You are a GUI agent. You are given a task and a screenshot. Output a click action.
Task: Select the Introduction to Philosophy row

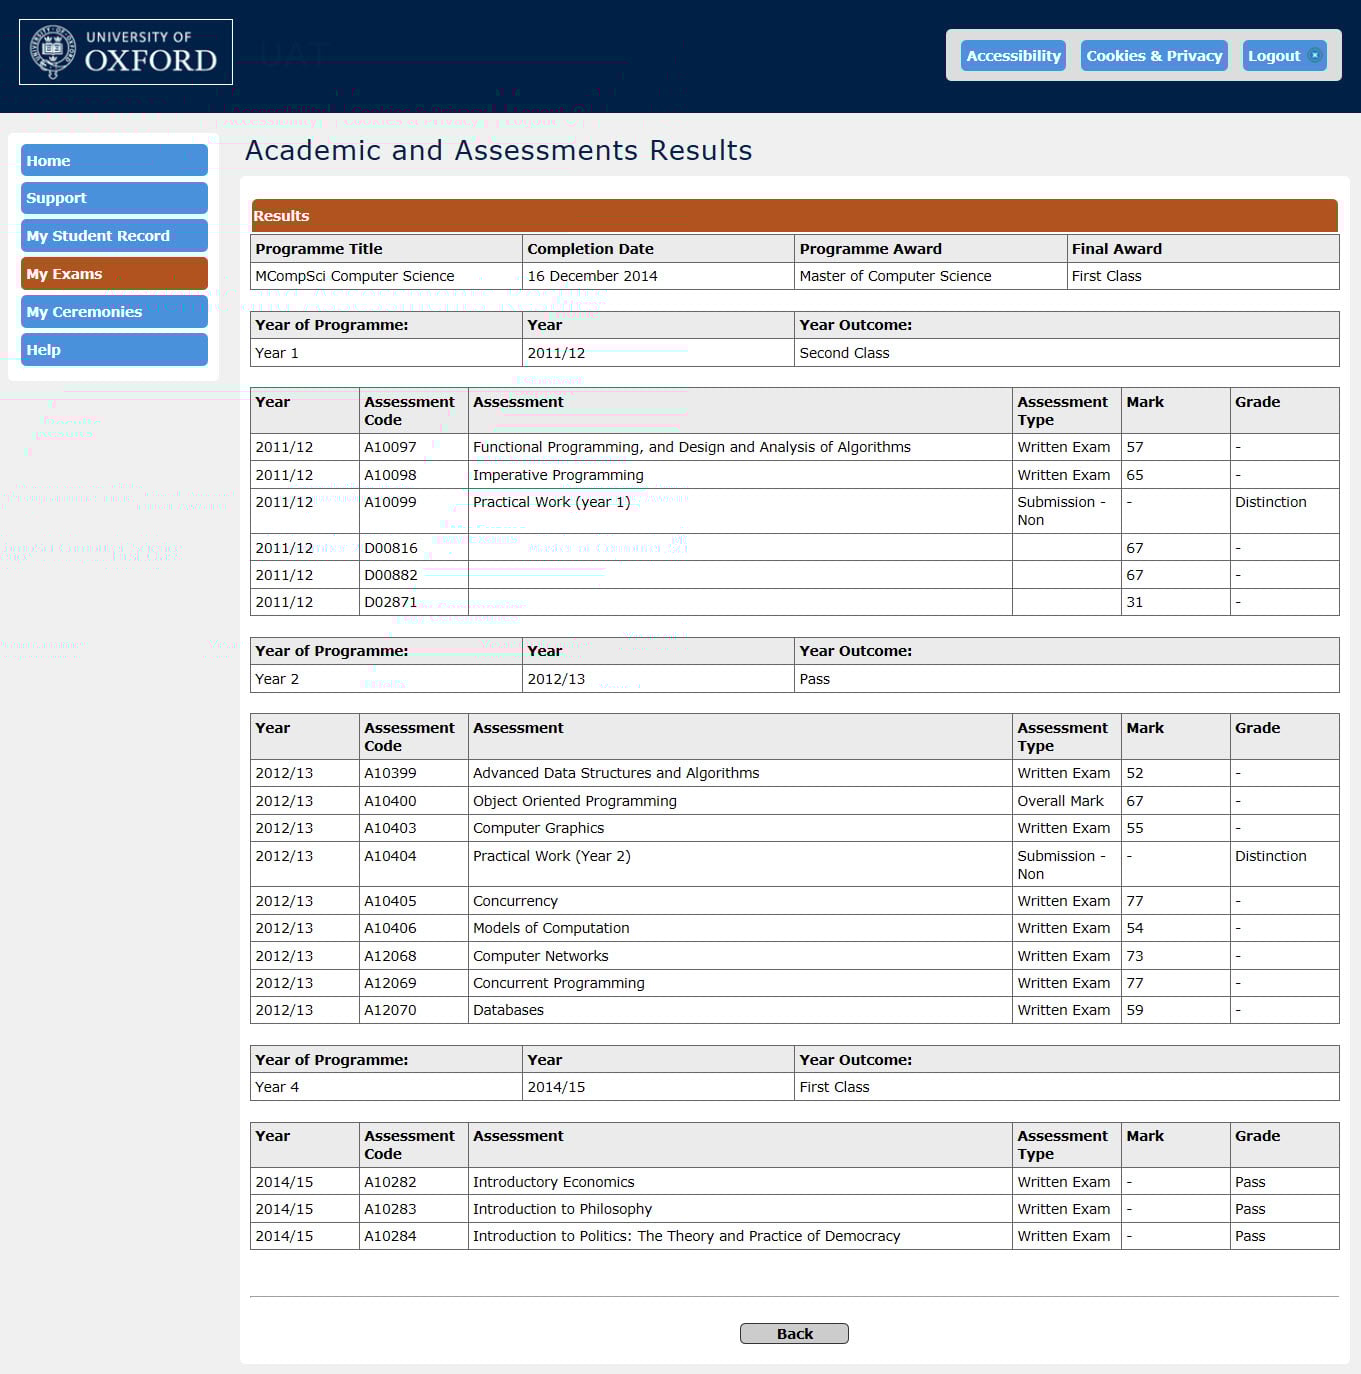[x=562, y=1209]
